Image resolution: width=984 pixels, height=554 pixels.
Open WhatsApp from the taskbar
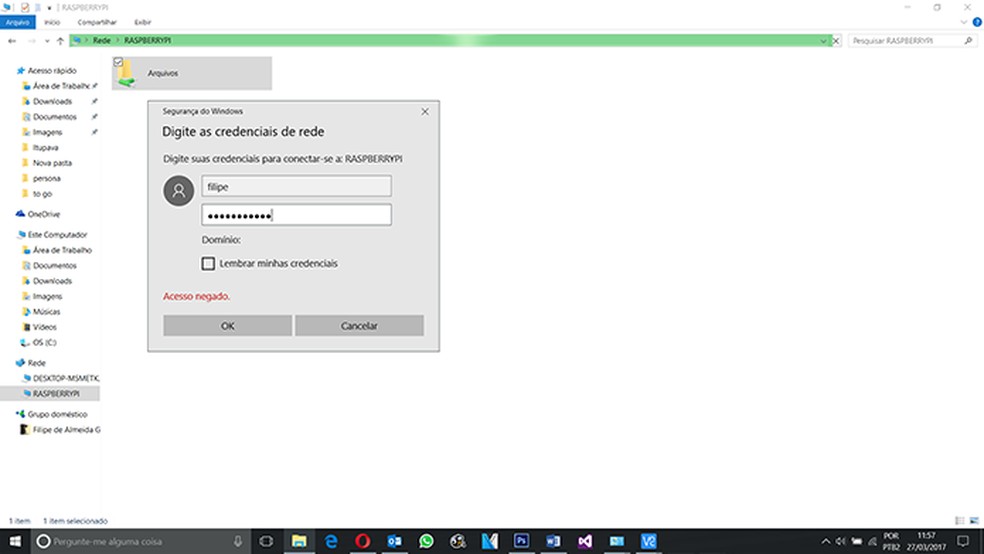pos(426,541)
